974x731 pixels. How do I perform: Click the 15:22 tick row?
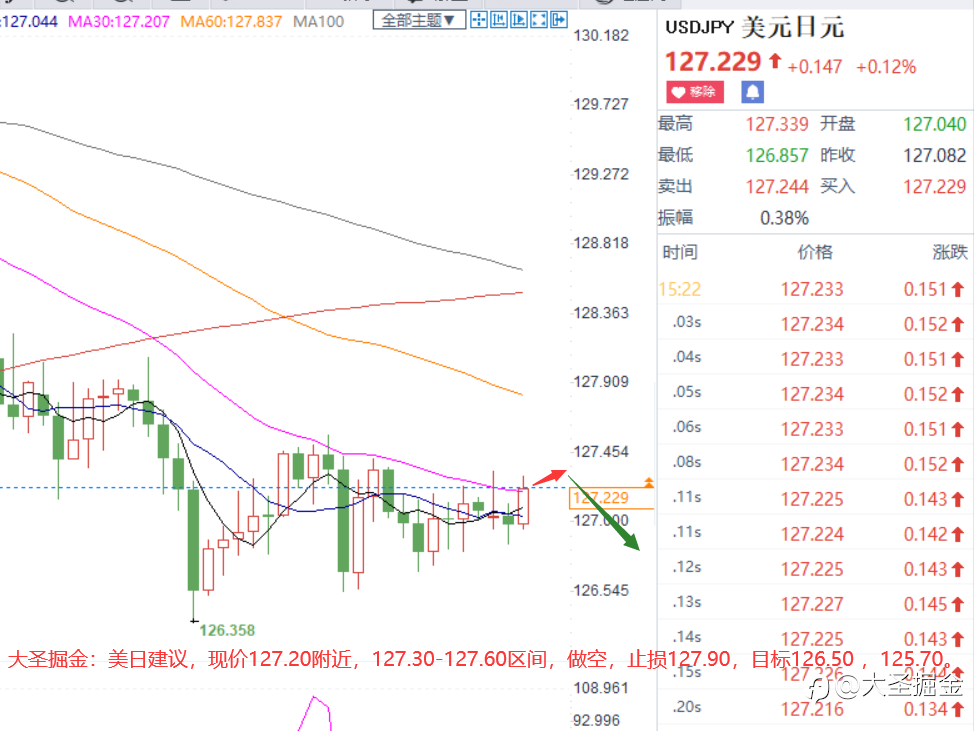point(813,289)
